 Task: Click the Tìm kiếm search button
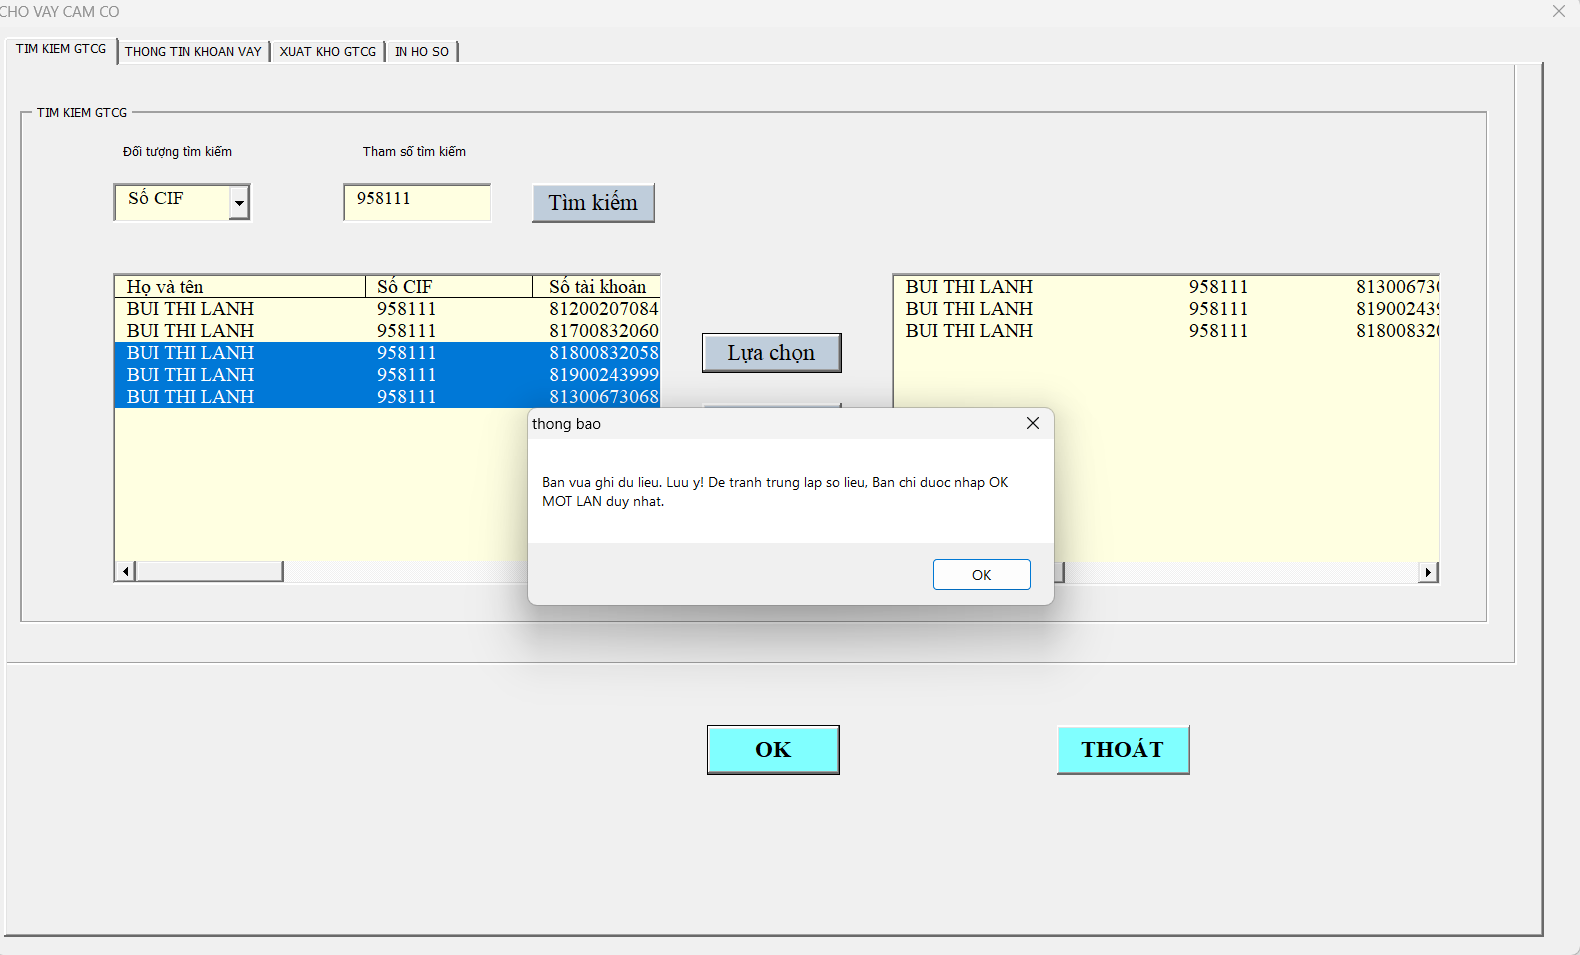pyautogui.click(x=593, y=203)
